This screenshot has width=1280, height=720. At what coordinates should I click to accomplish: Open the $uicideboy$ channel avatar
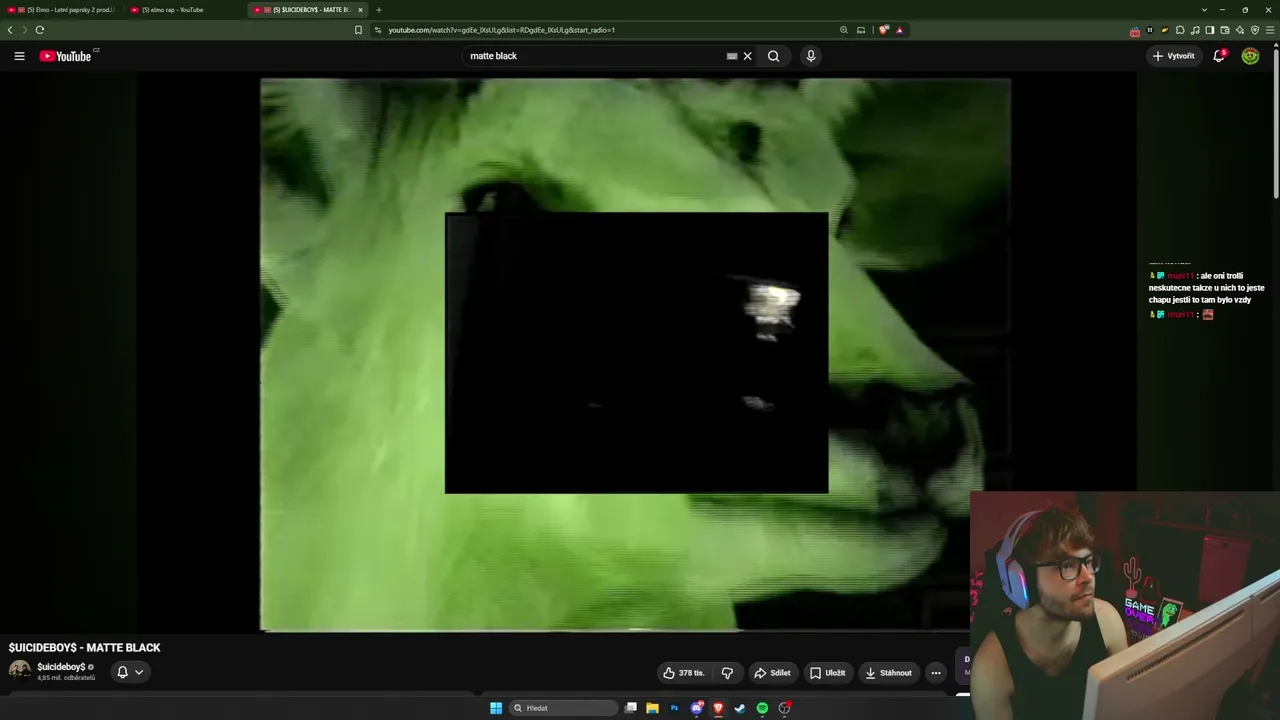pos(20,671)
